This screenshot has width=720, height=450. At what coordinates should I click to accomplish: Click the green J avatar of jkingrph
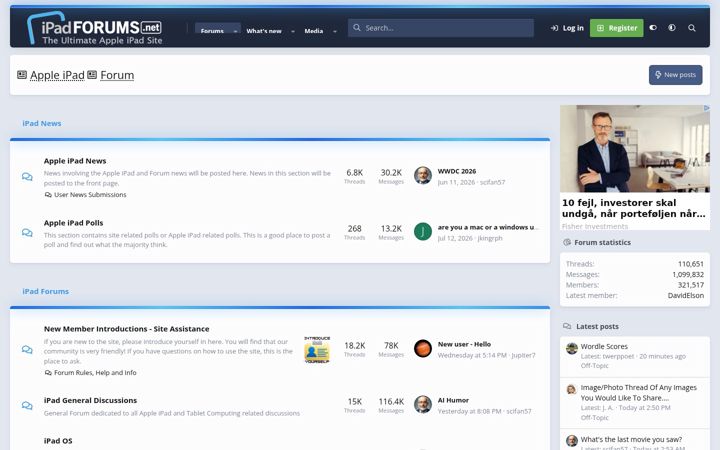click(423, 231)
